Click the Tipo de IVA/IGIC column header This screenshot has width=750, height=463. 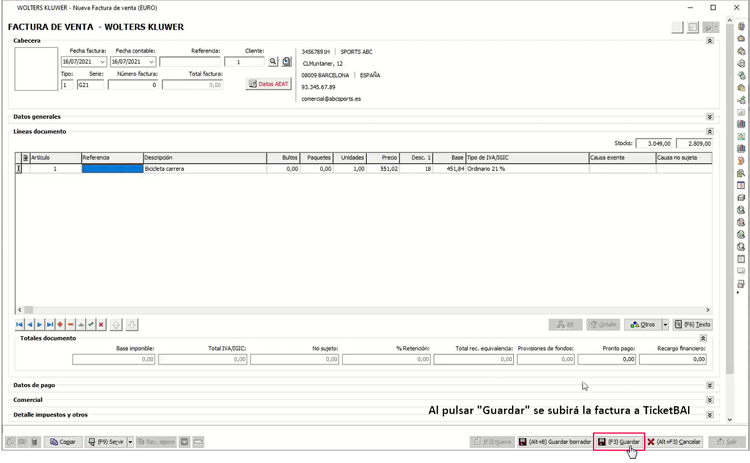tap(528, 157)
